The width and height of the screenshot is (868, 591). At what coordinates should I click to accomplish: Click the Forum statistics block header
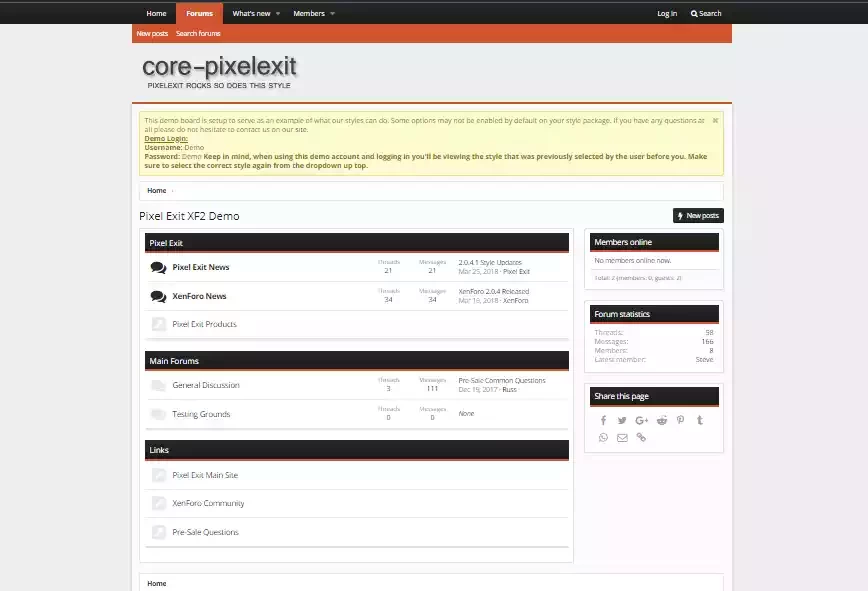(x=622, y=314)
